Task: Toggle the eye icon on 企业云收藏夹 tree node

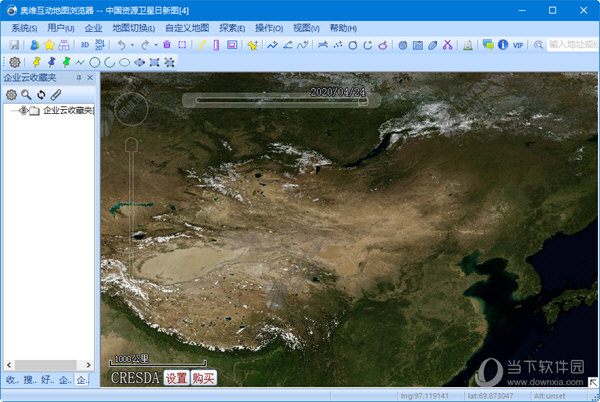Action: (24, 111)
